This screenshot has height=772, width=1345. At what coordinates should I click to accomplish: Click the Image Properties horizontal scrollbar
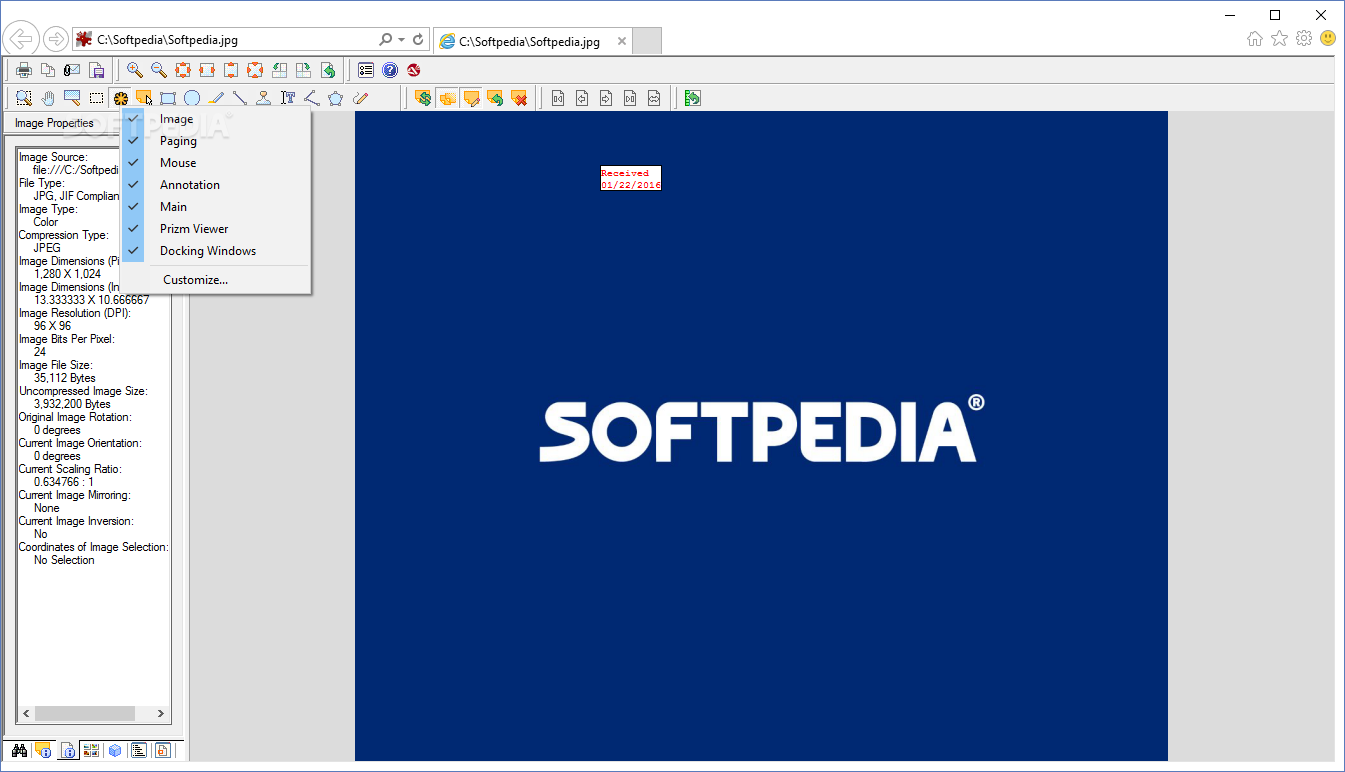pyautogui.click(x=94, y=714)
